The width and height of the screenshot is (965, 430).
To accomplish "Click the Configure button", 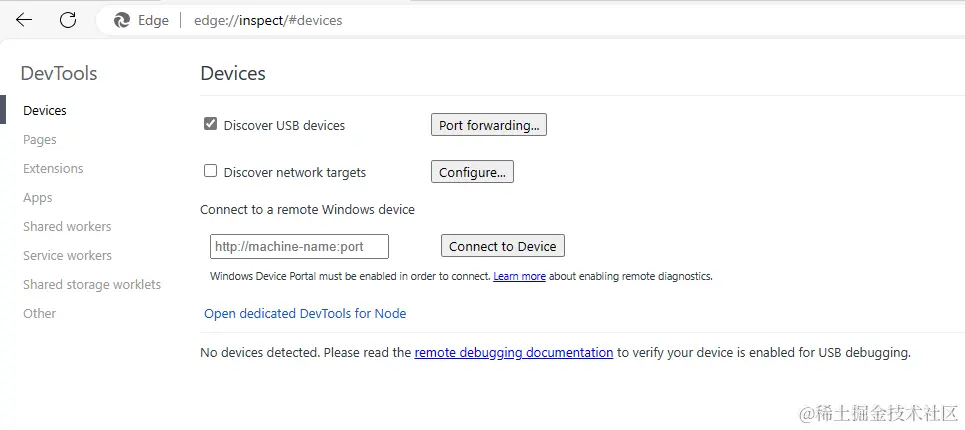I will click(472, 172).
